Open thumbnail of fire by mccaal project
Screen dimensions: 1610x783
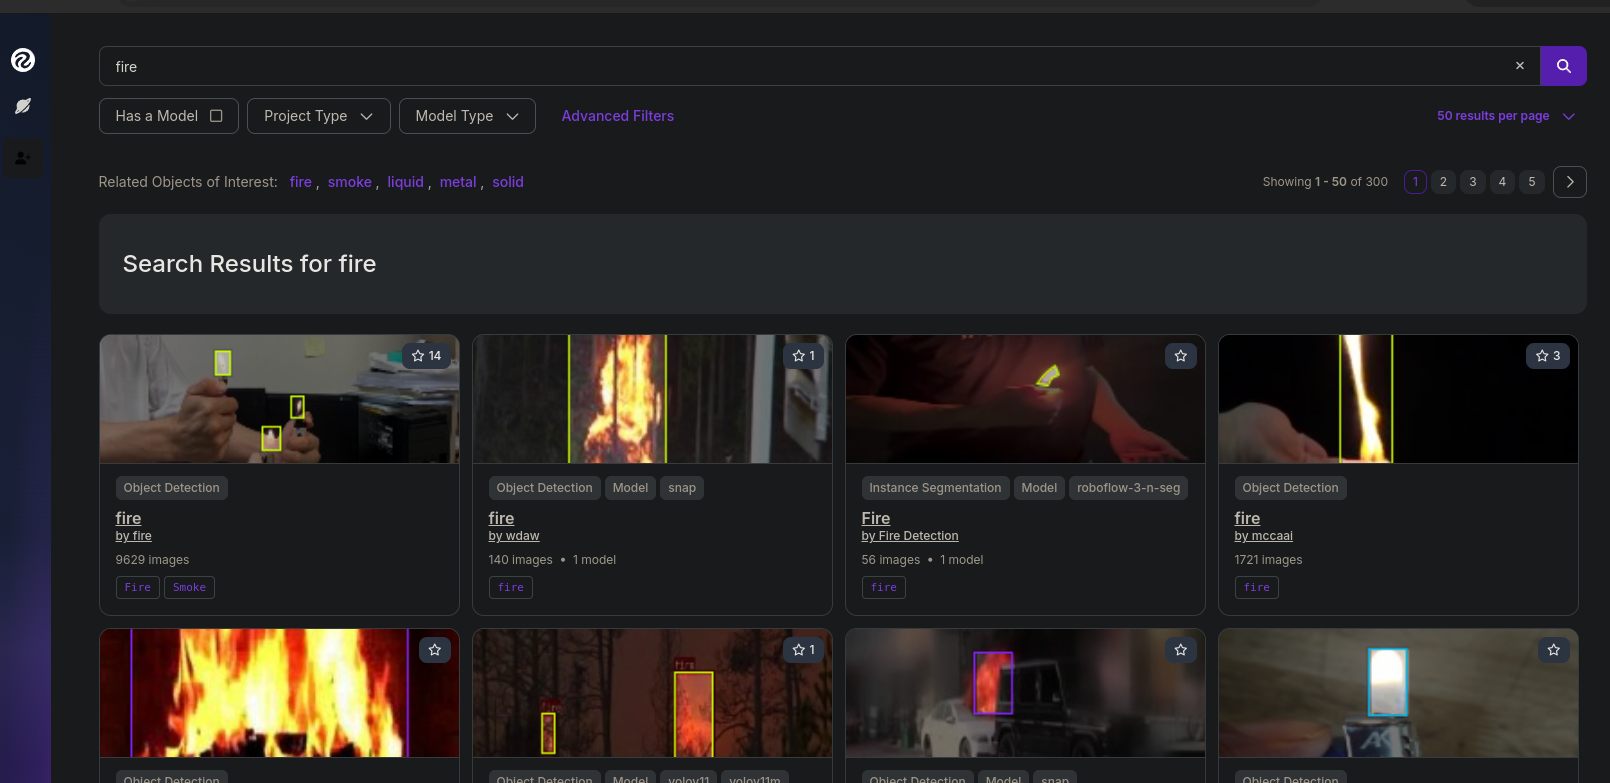pos(1398,399)
